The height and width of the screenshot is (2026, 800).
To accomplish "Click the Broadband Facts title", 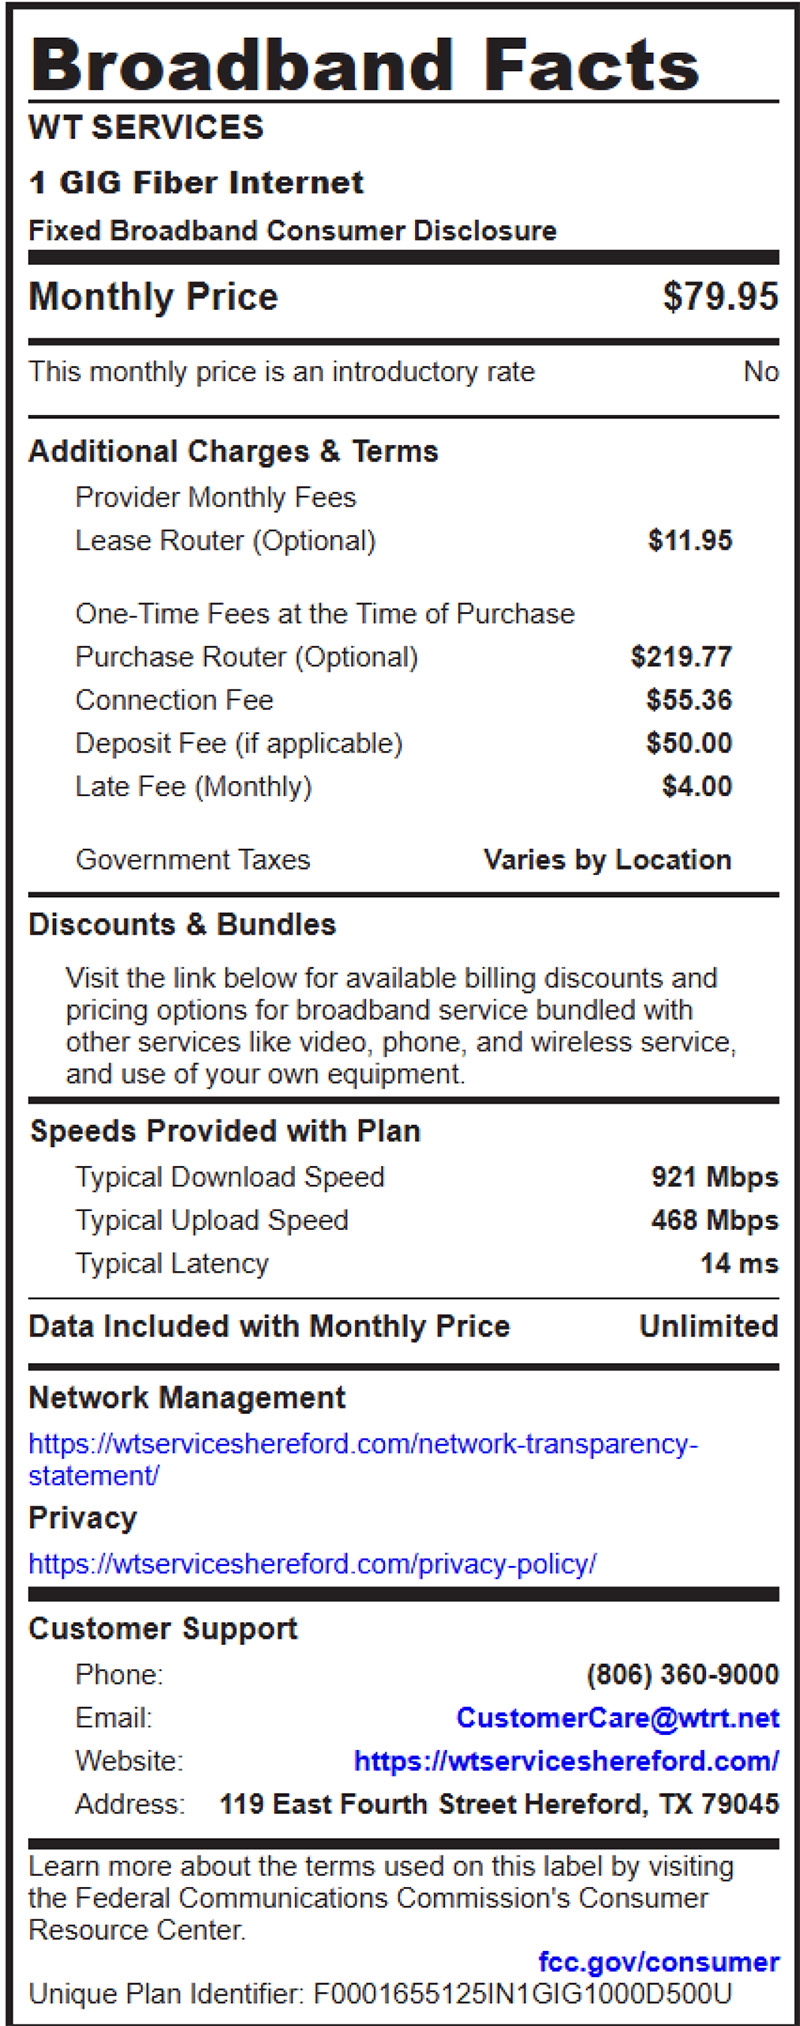I will point(365,66).
